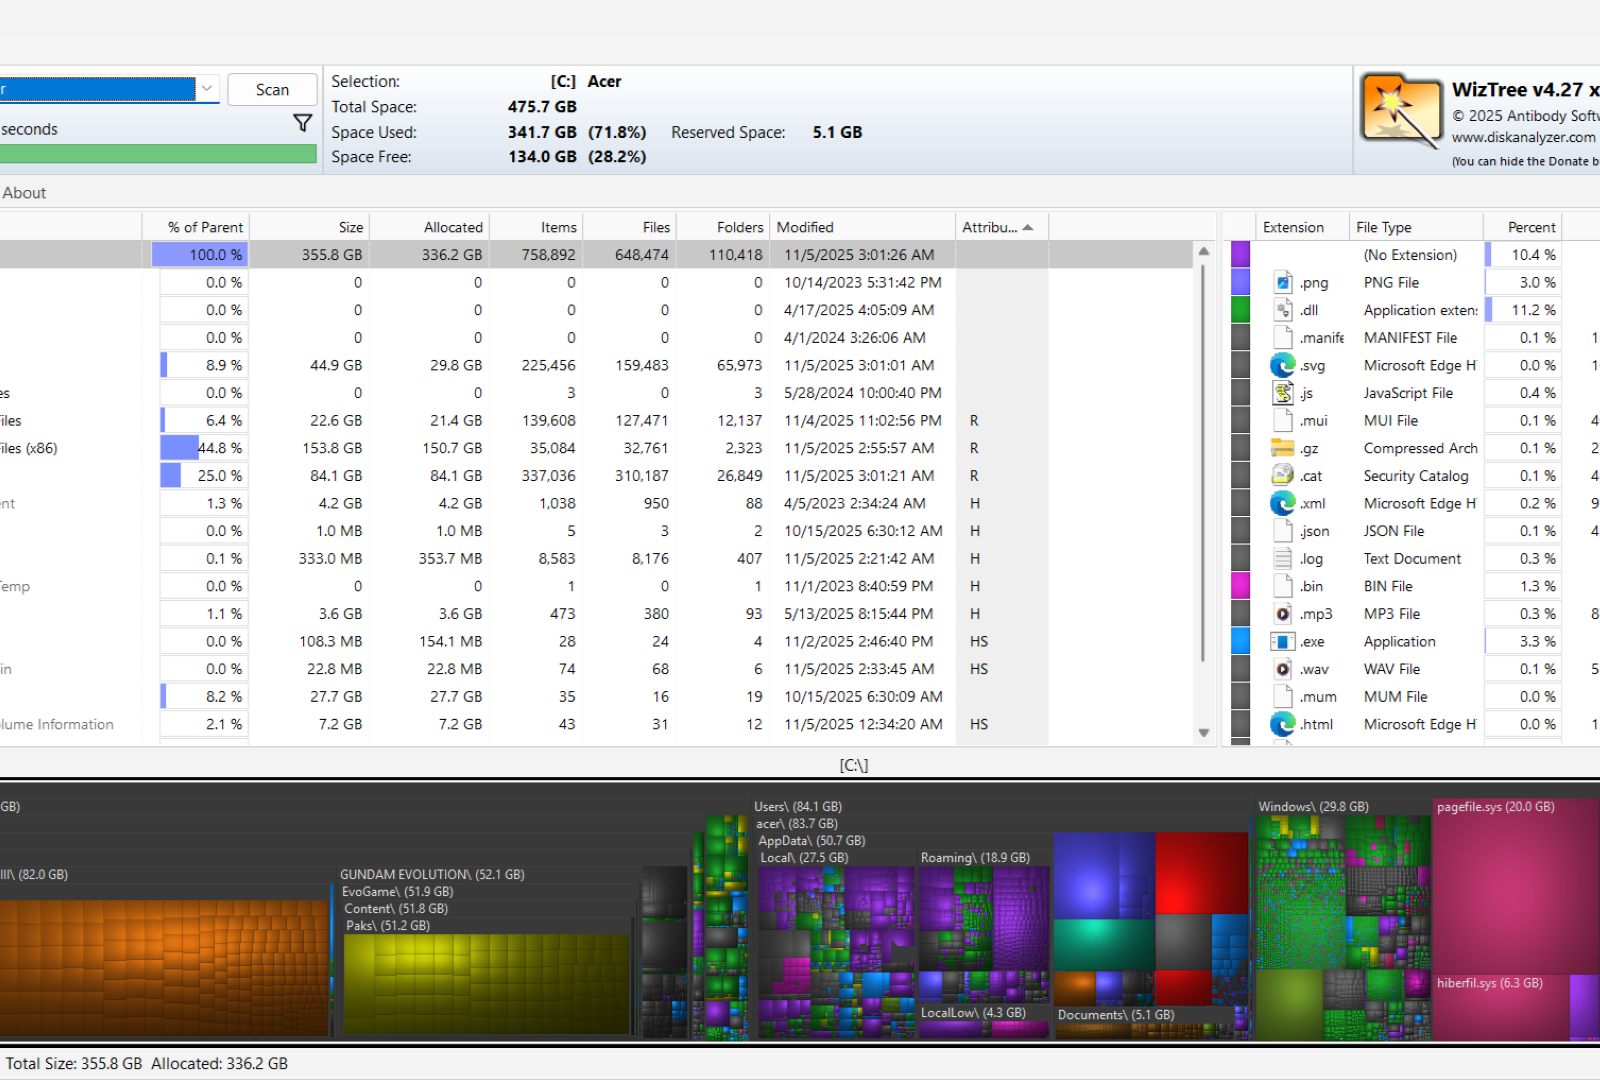Viewport: 1600px width, 1080px height.
Task: Click the .dll application extension icon
Action: [1283, 310]
